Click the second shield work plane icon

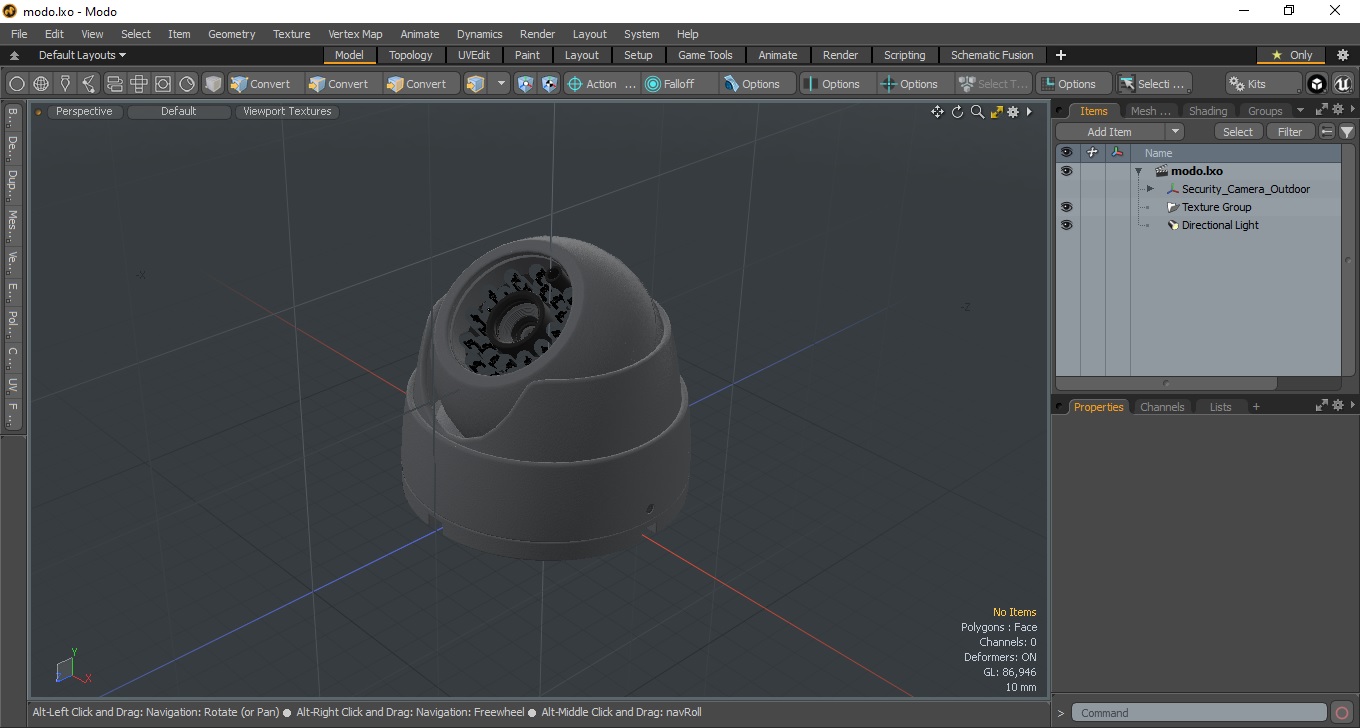[x=549, y=84]
